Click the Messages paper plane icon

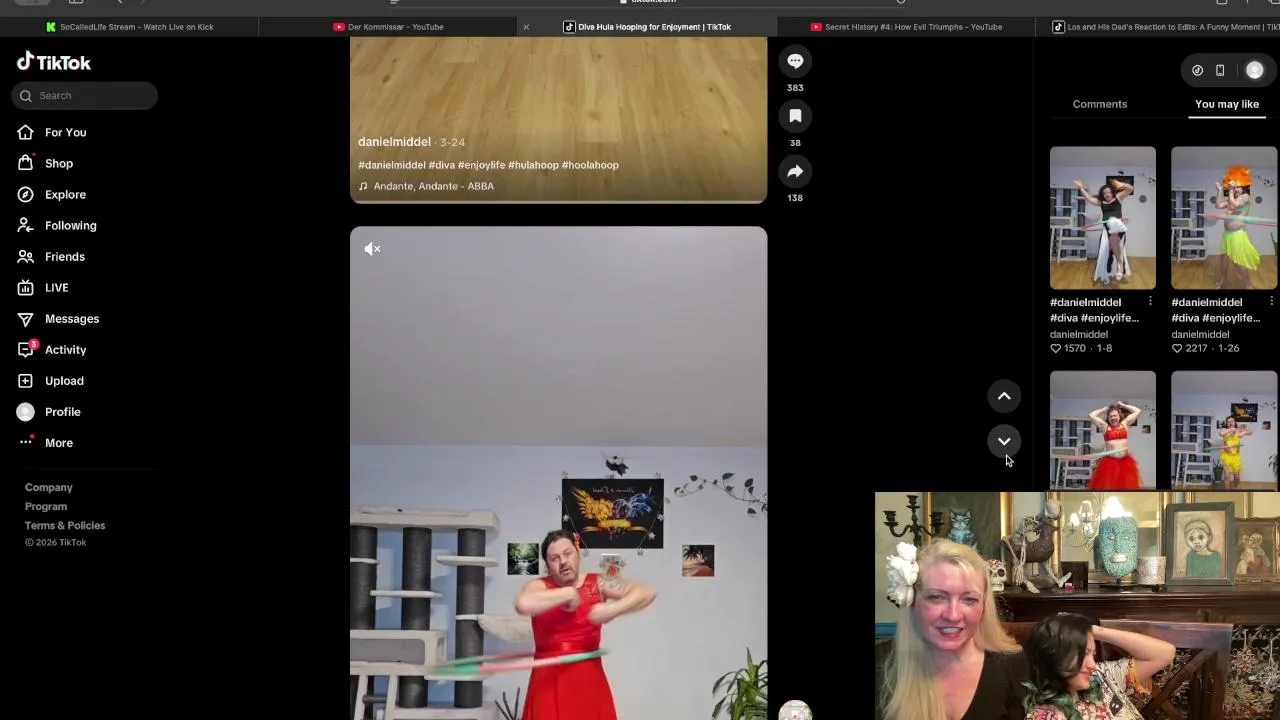coord(25,318)
